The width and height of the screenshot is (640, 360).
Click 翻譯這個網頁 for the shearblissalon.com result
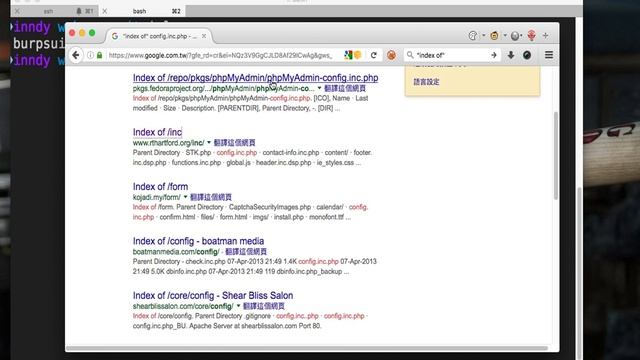pyautogui.click(x=264, y=306)
